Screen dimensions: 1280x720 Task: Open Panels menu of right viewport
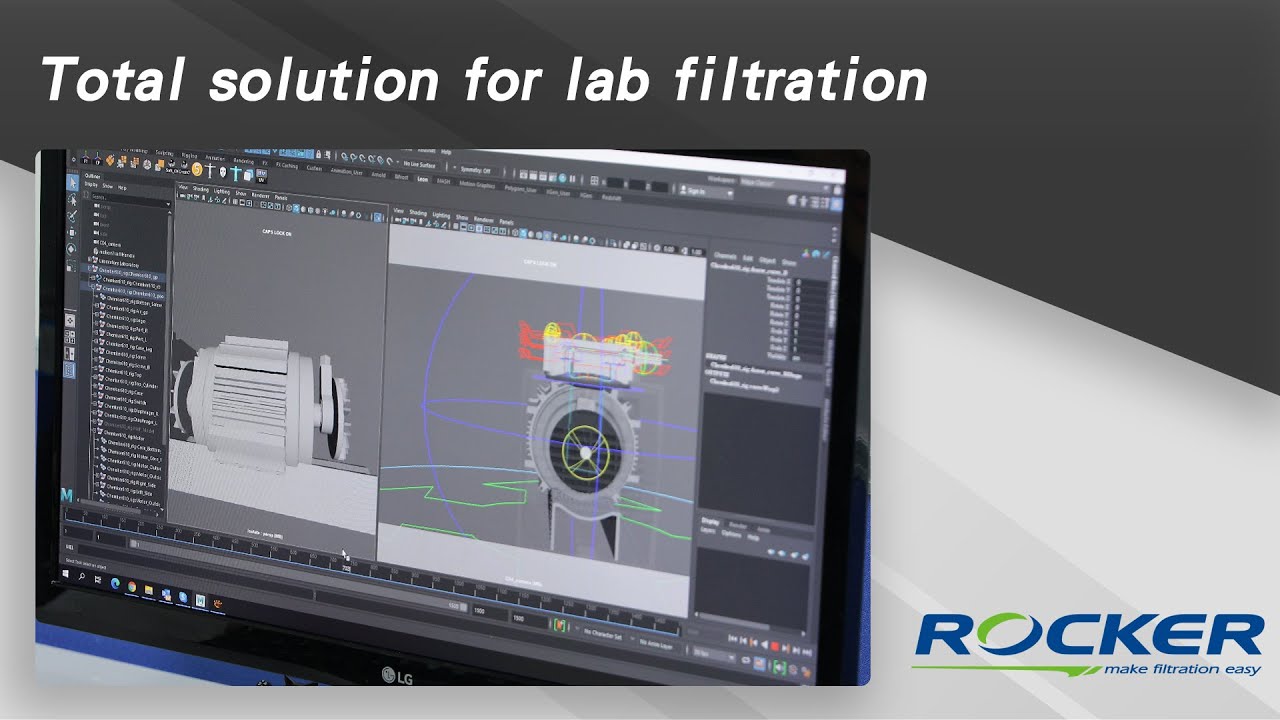(507, 222)
